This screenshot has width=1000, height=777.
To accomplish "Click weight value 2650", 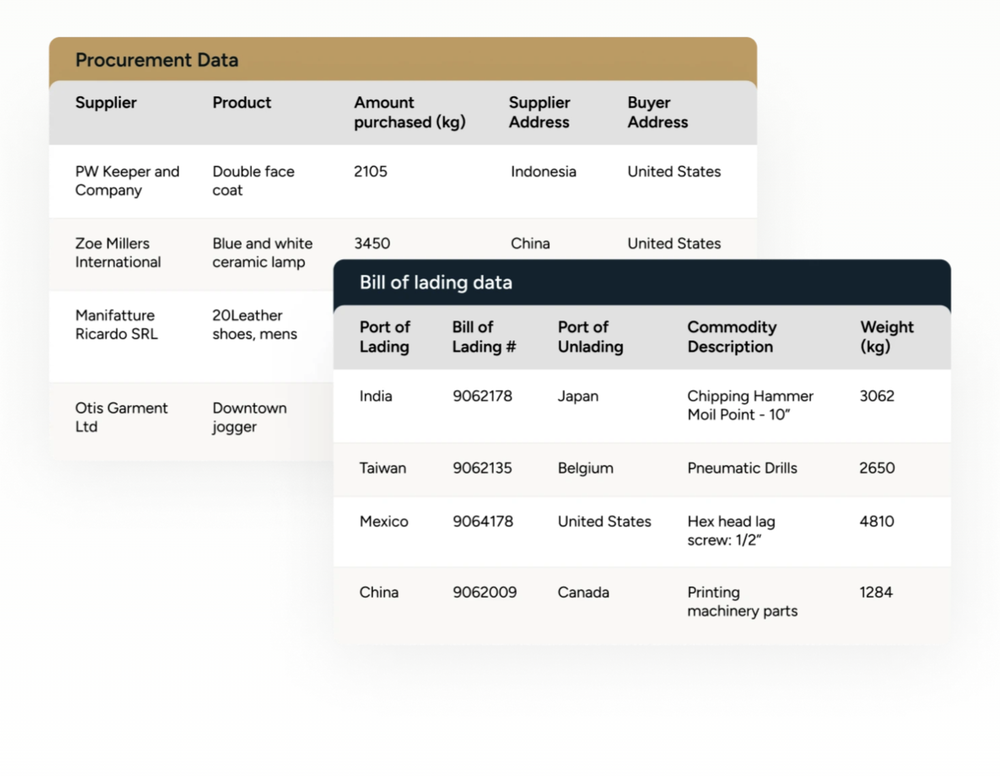I will 877,468.
